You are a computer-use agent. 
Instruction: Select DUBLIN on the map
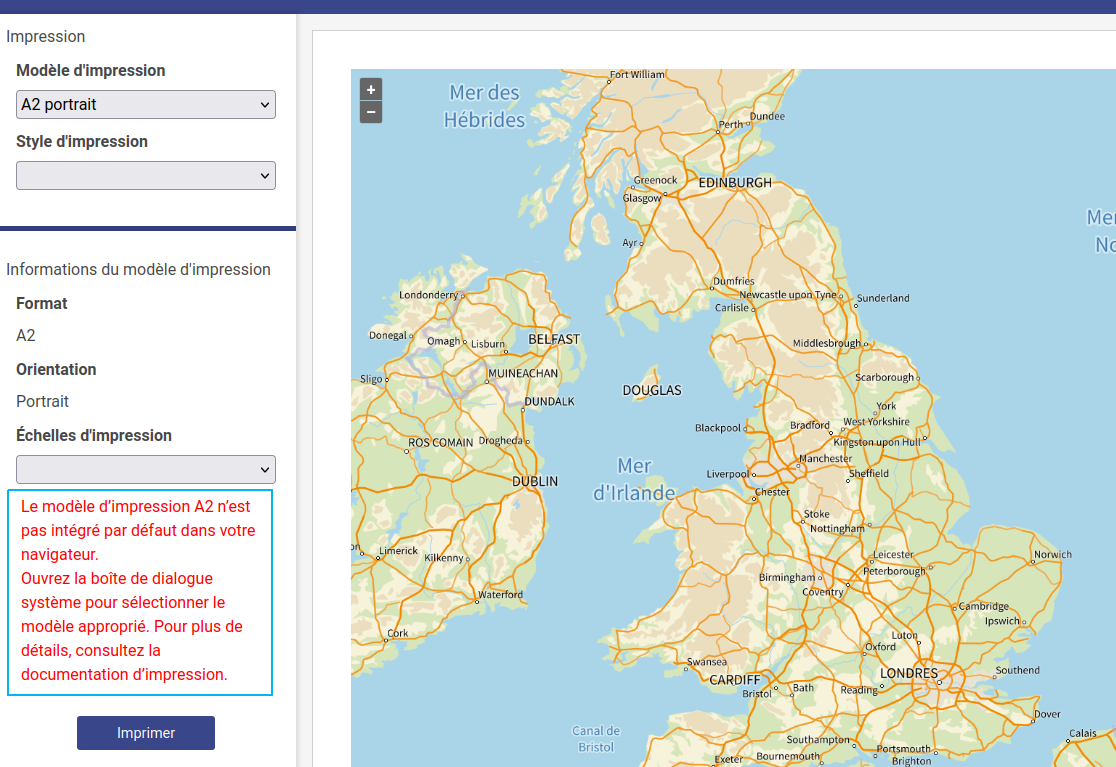[x=535, y=481]
